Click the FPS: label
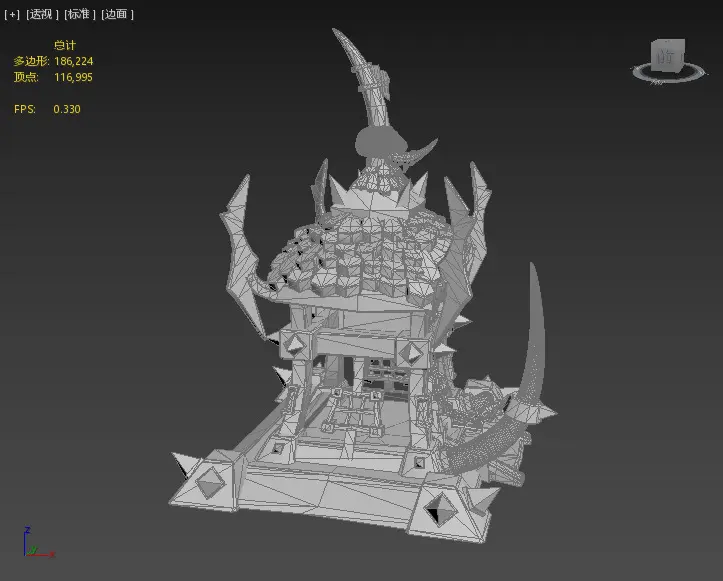Image resolution: width=723 pixels, height=581 pixels. pos(25,109)
